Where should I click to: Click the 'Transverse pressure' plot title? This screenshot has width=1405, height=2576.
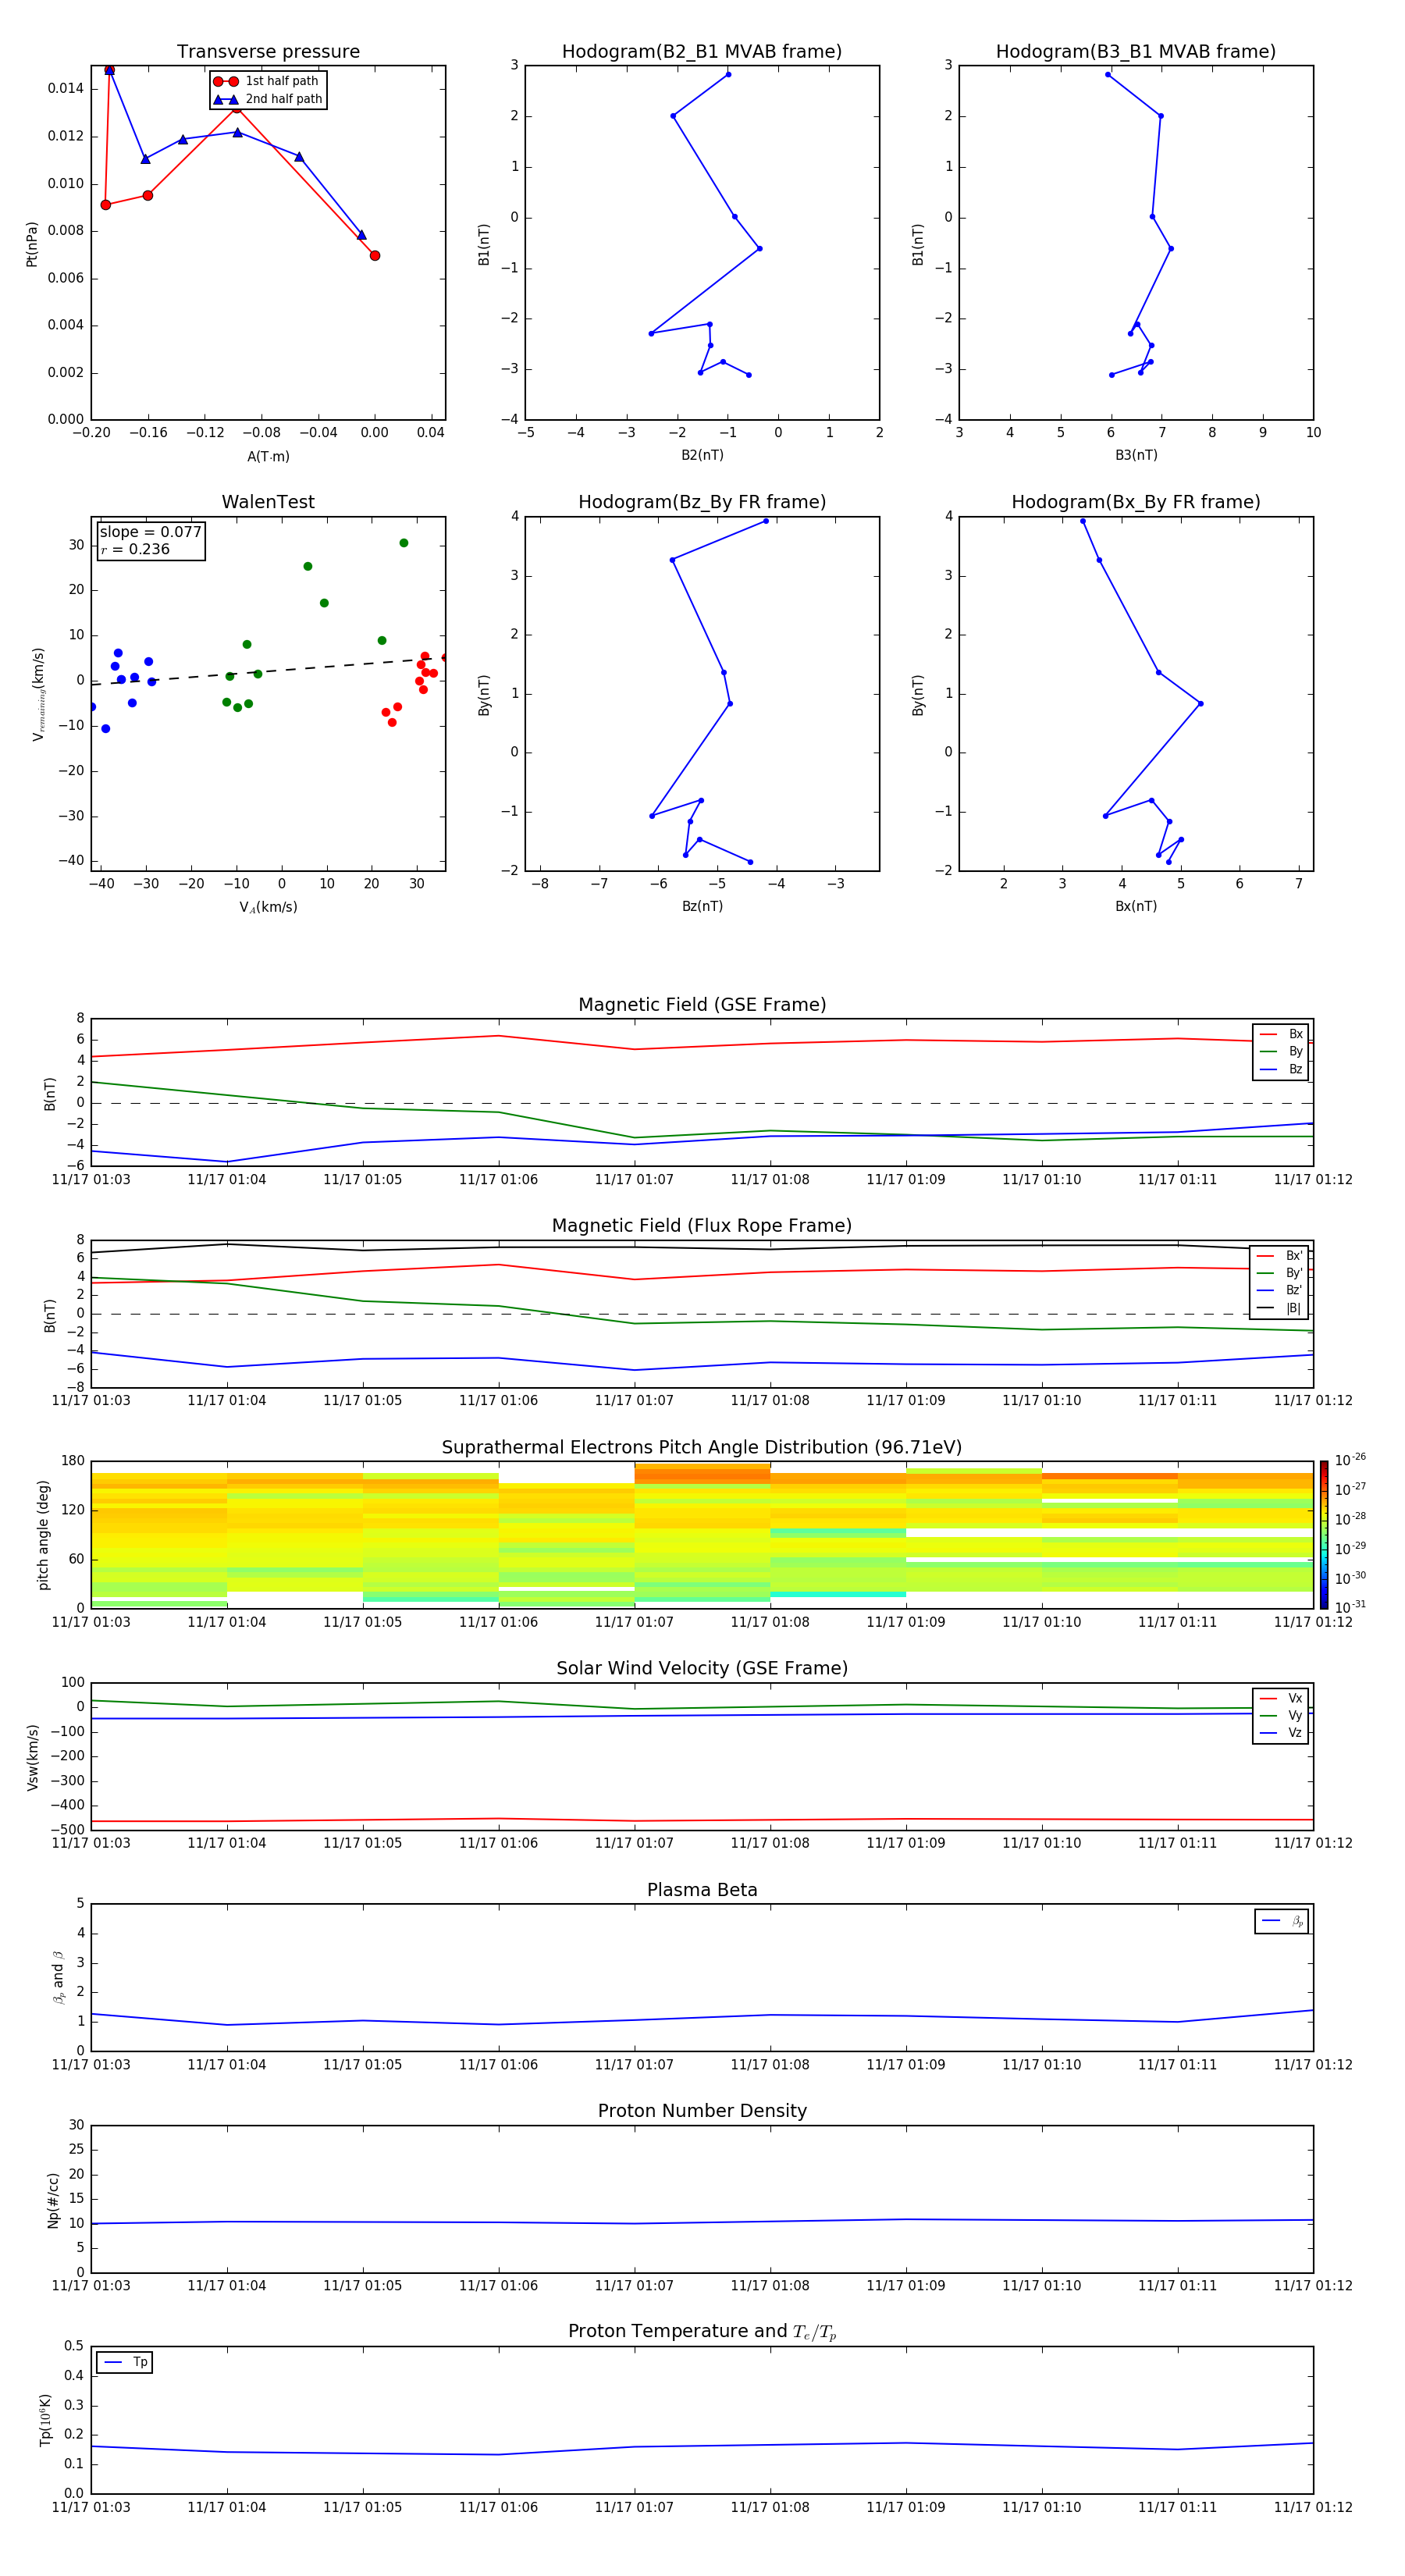(x=268, y=52)
